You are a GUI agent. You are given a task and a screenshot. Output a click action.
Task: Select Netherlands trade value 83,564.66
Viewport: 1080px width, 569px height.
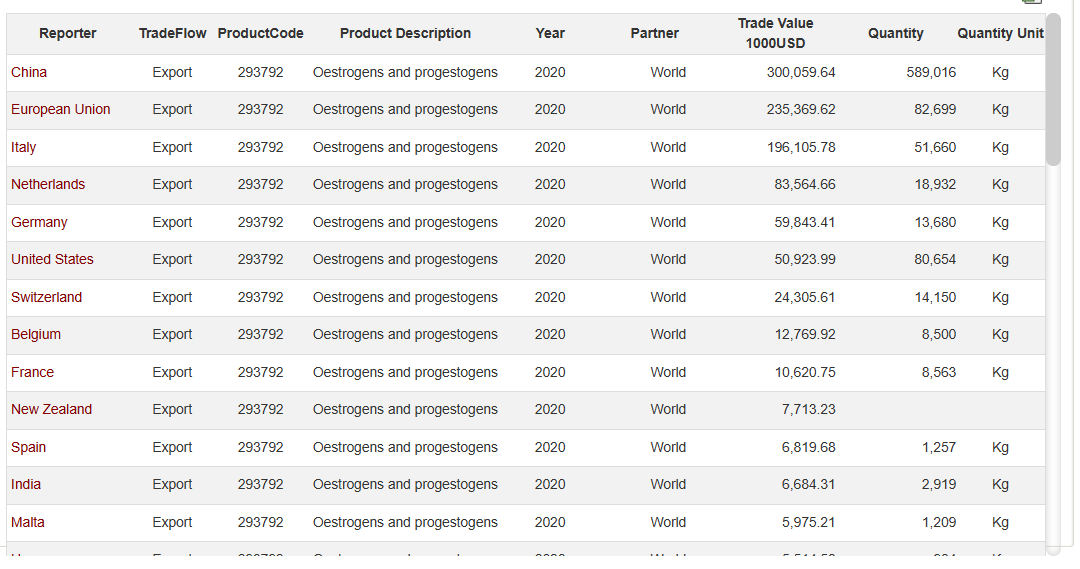[804, 185]
